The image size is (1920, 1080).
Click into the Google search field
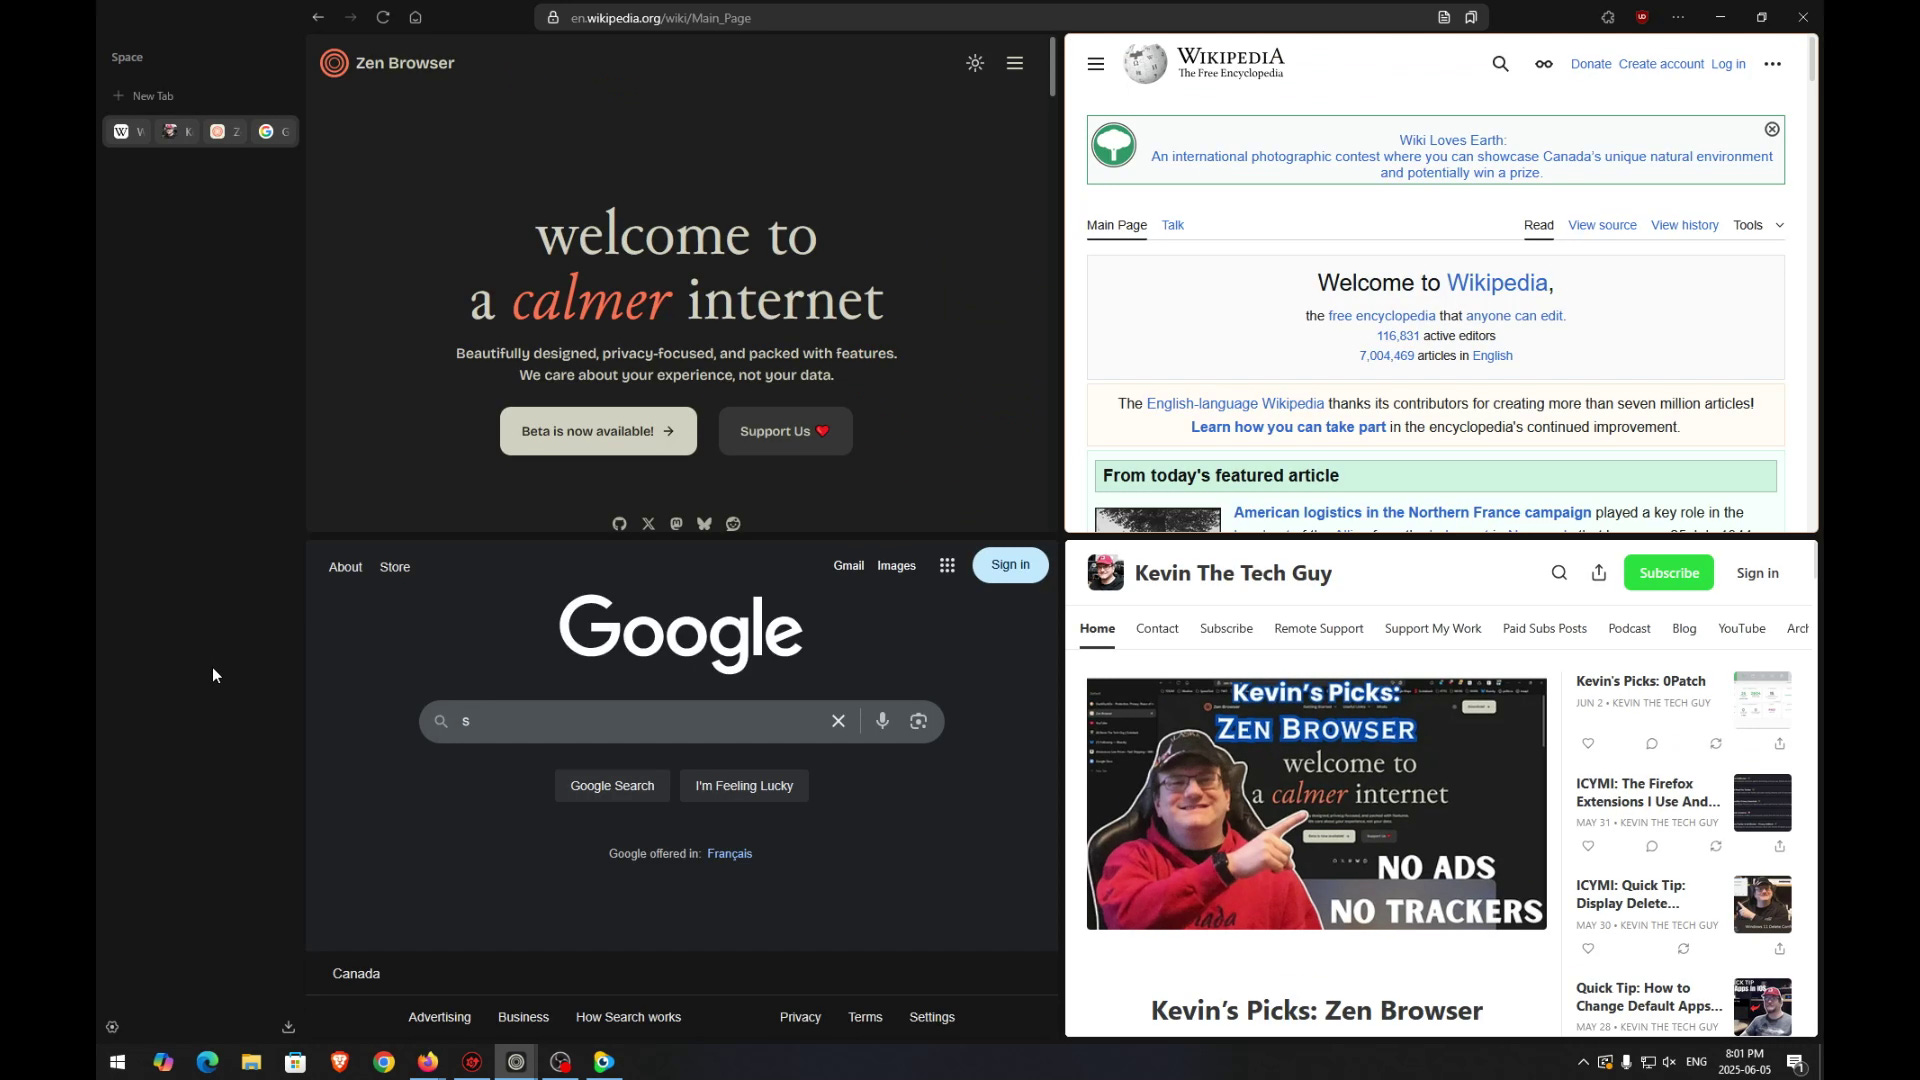[x=640, y=721]
